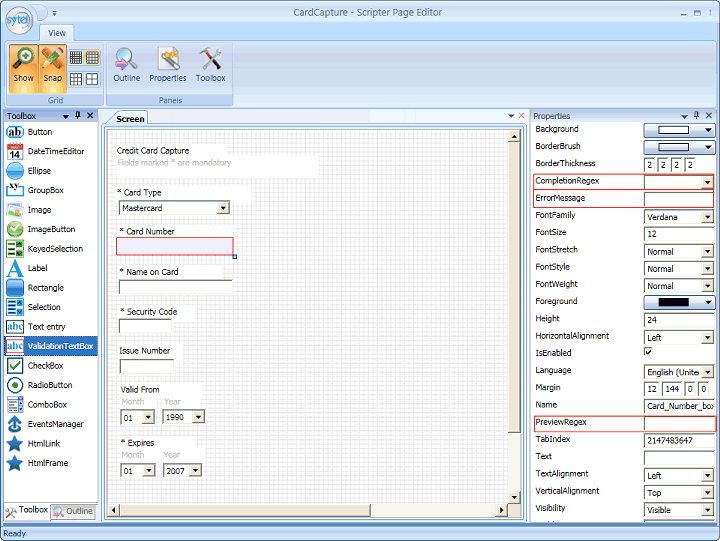Click the Card Number input box
The image size is (720, 541).
click(174, 247)
